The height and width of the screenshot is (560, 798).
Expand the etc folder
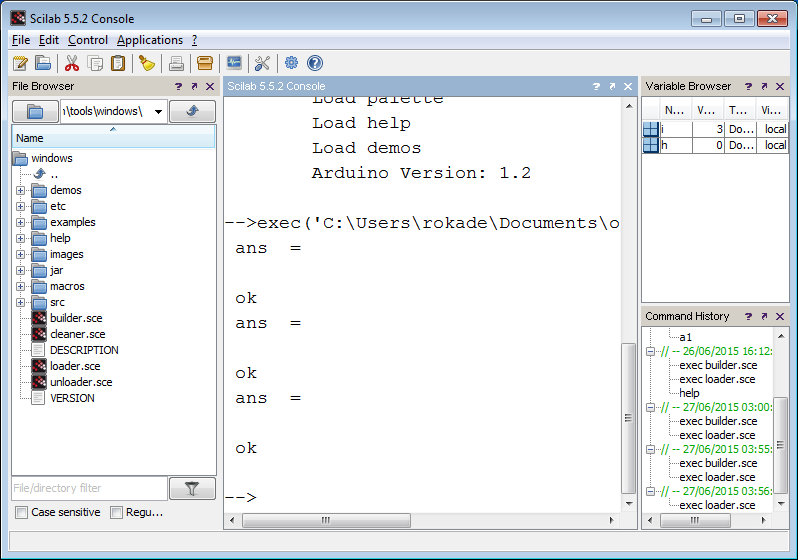pyautogui.click(x=20, y=206)
